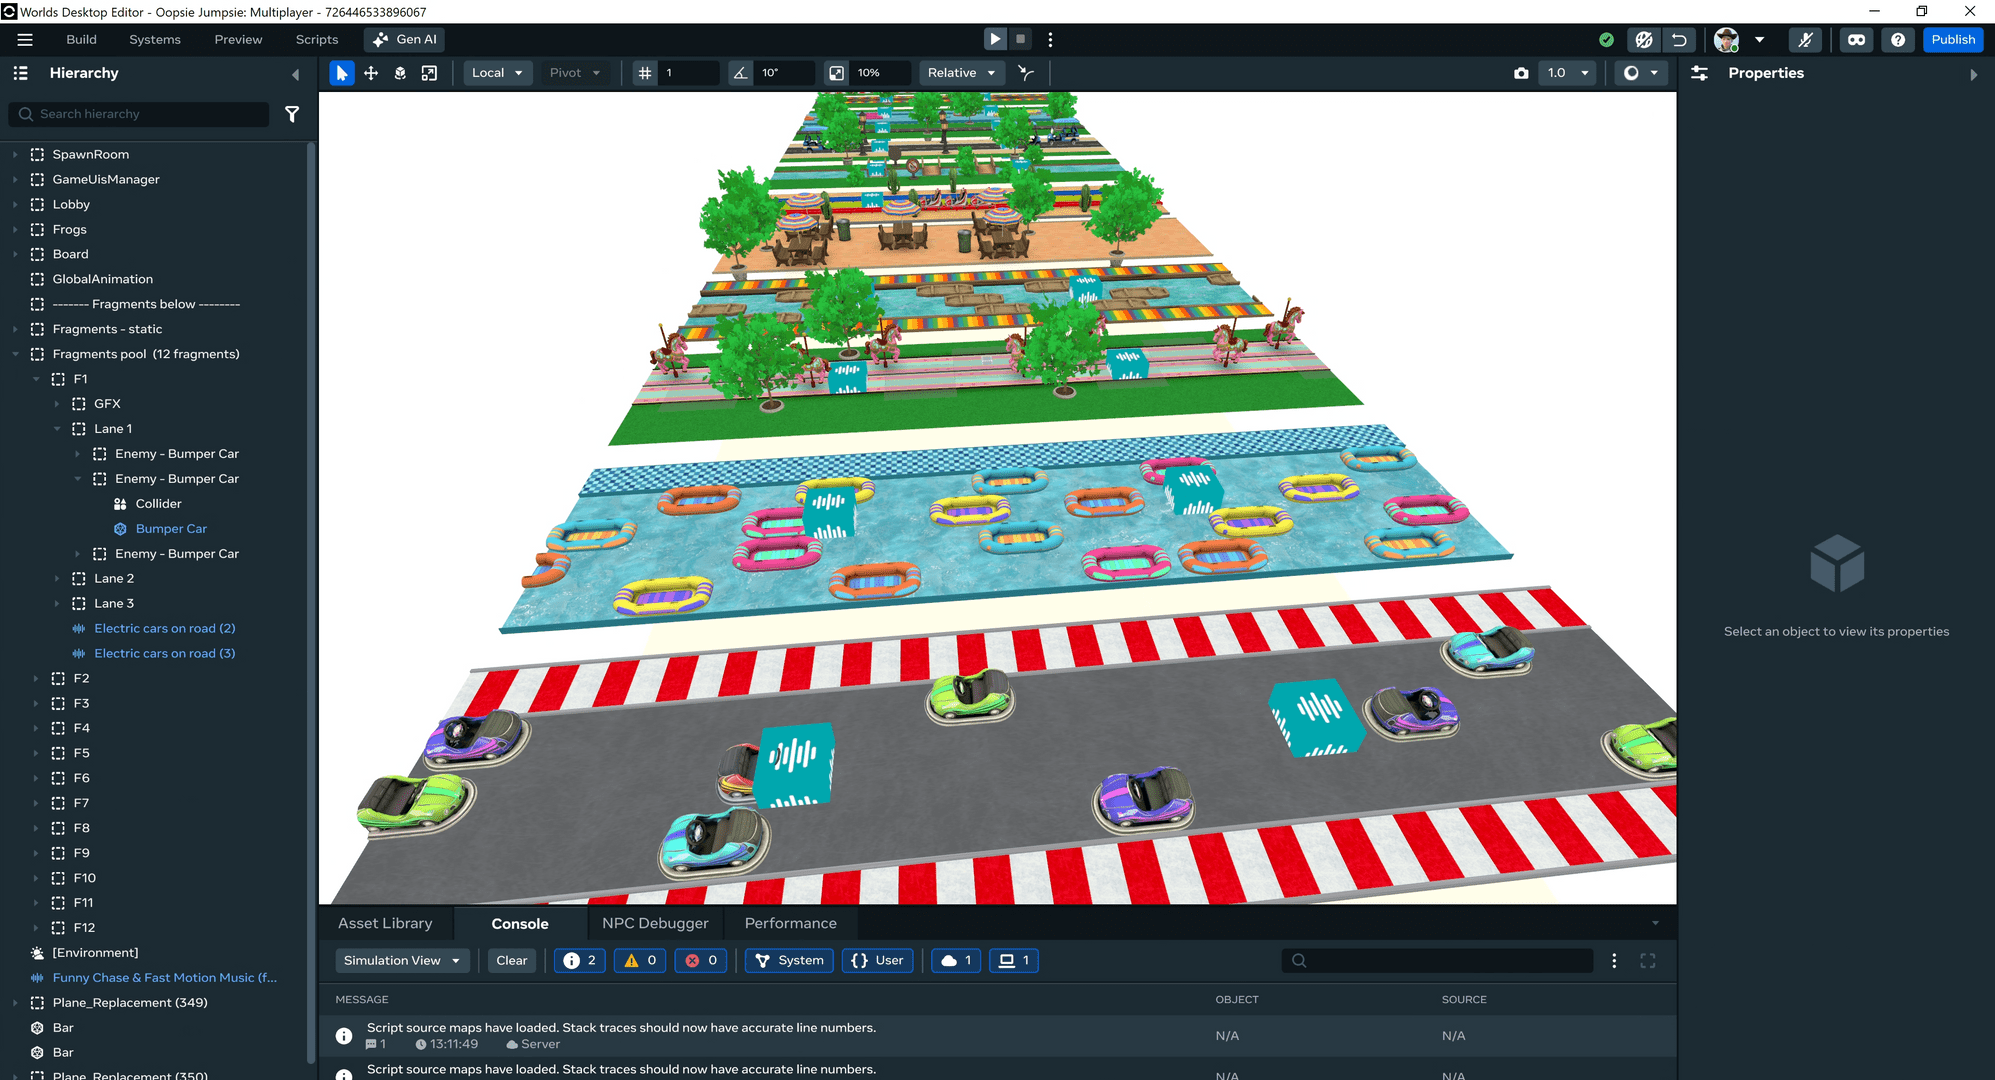Viewport: 1995px width, 1080px height.
Task: Click the VR headset preview icon
Action: (1857, 40)
